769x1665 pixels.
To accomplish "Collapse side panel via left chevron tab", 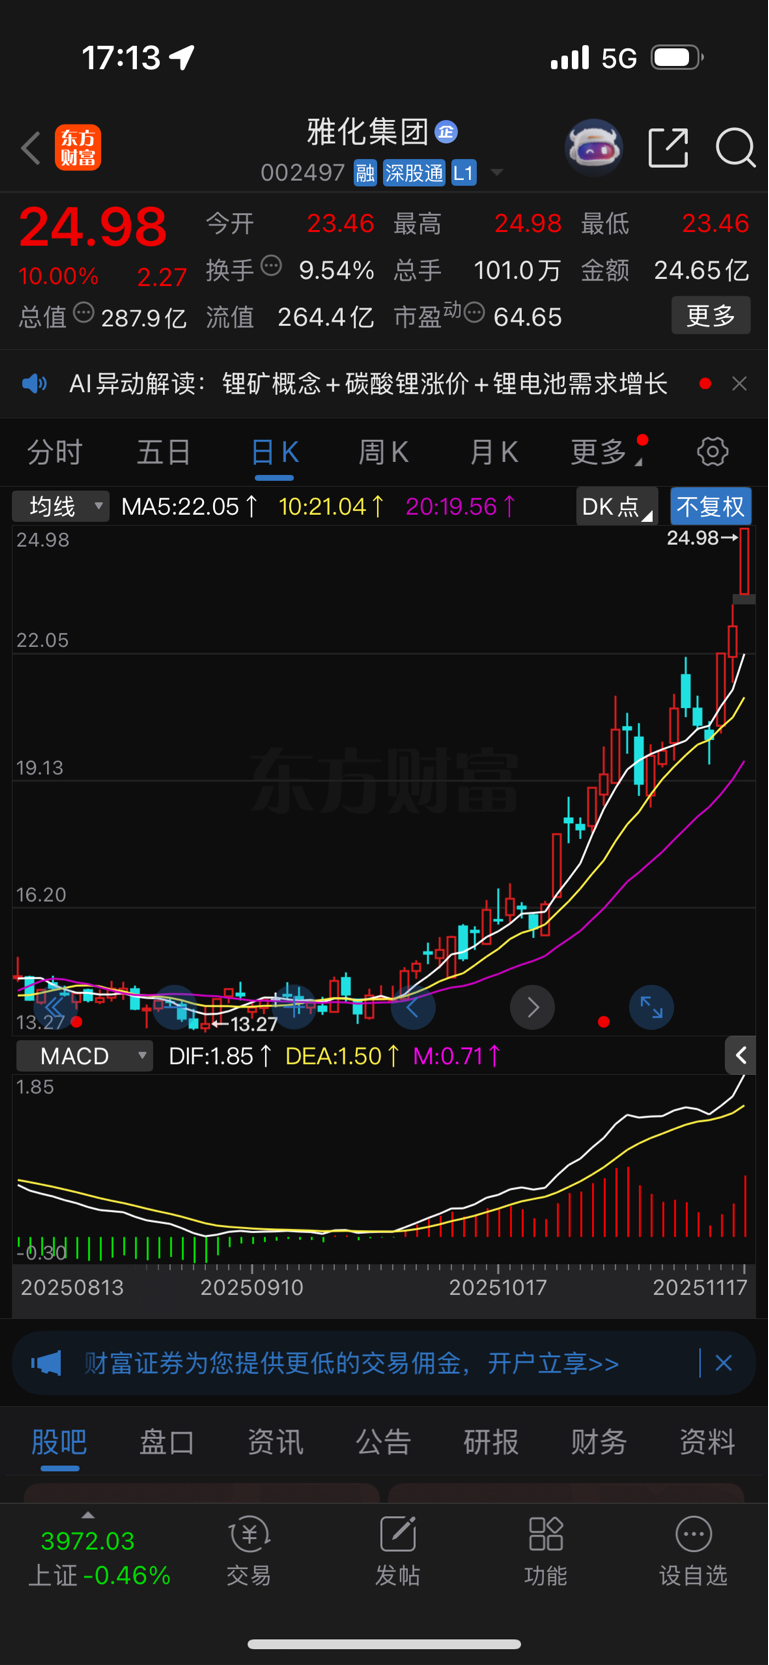I will tap(741, 1055).
